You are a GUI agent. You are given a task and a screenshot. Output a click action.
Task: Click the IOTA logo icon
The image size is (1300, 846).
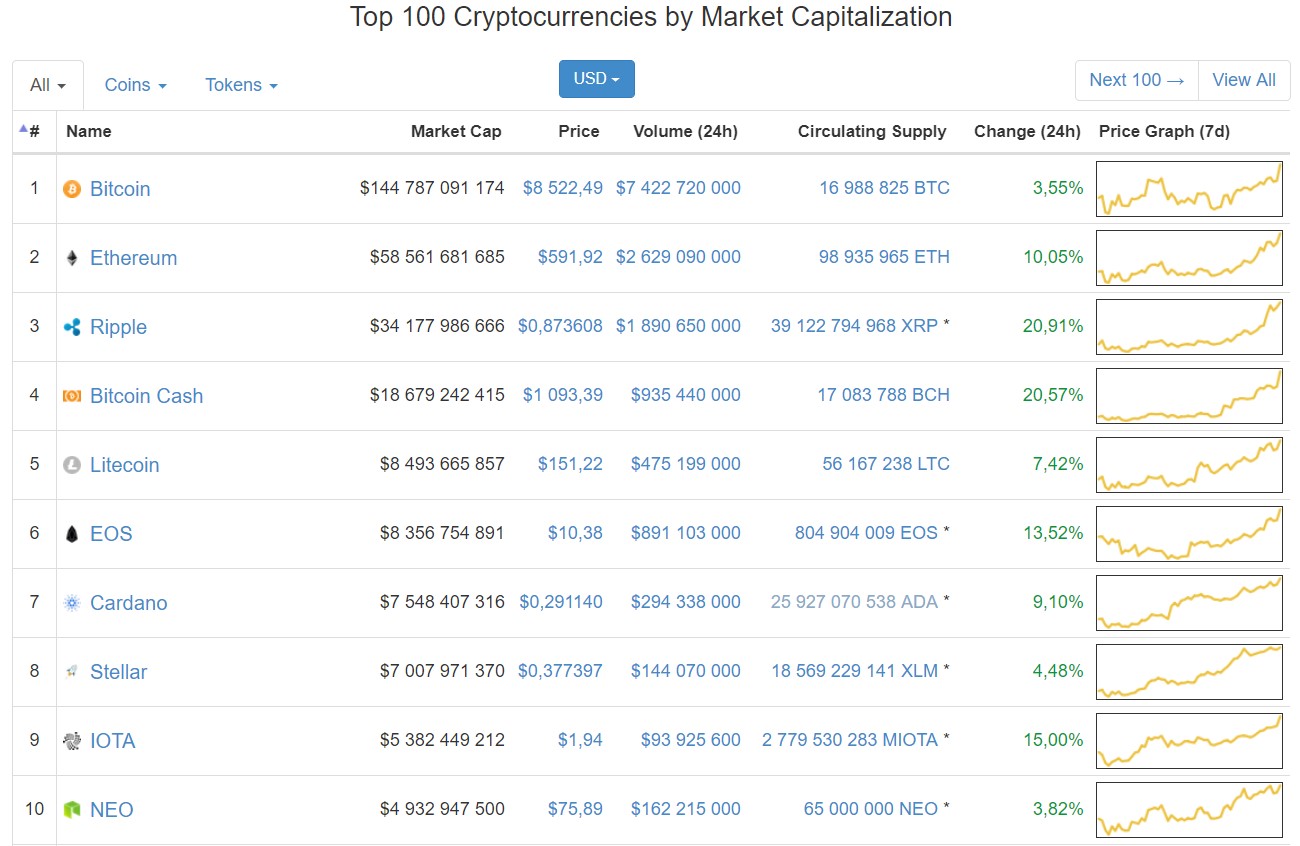pyautogui.click(x=72, y=741)
